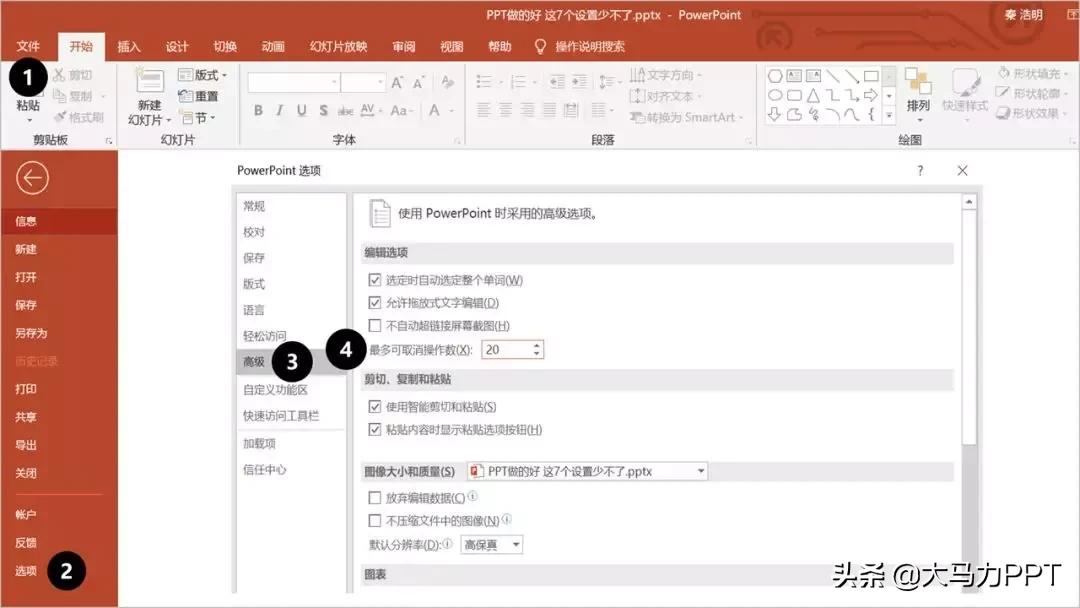Open the 默认分辨率 高保真 dropdown
The width and height of the screenshot is (1080, 608).
click(491, 545)
